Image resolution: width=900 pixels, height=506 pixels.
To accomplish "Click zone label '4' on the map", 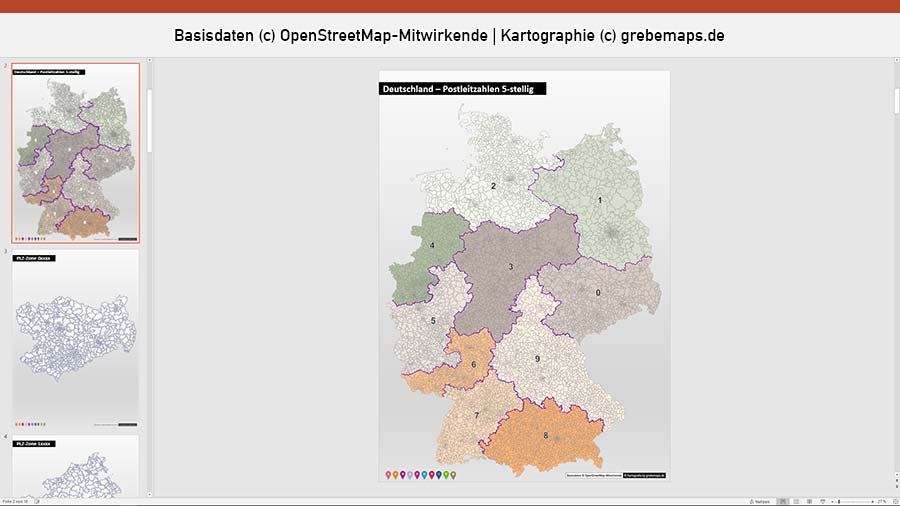I will 432,245.
